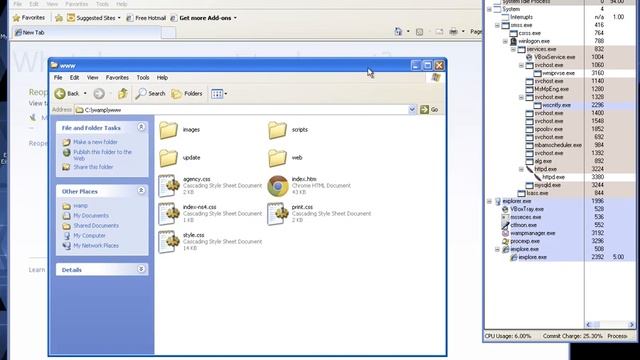Collapse the smss.exe tree node

[497, 25]
